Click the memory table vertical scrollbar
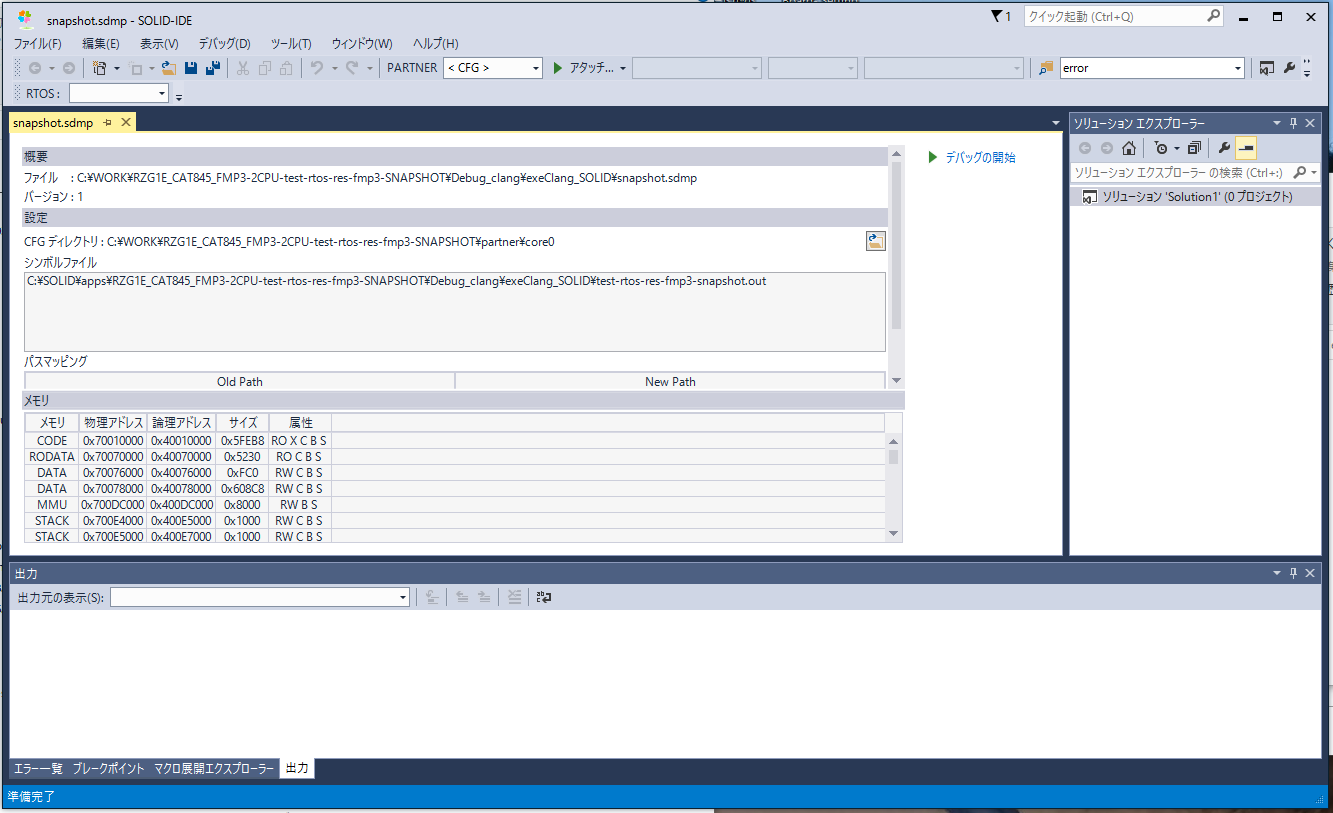 [x=893, y=487]
